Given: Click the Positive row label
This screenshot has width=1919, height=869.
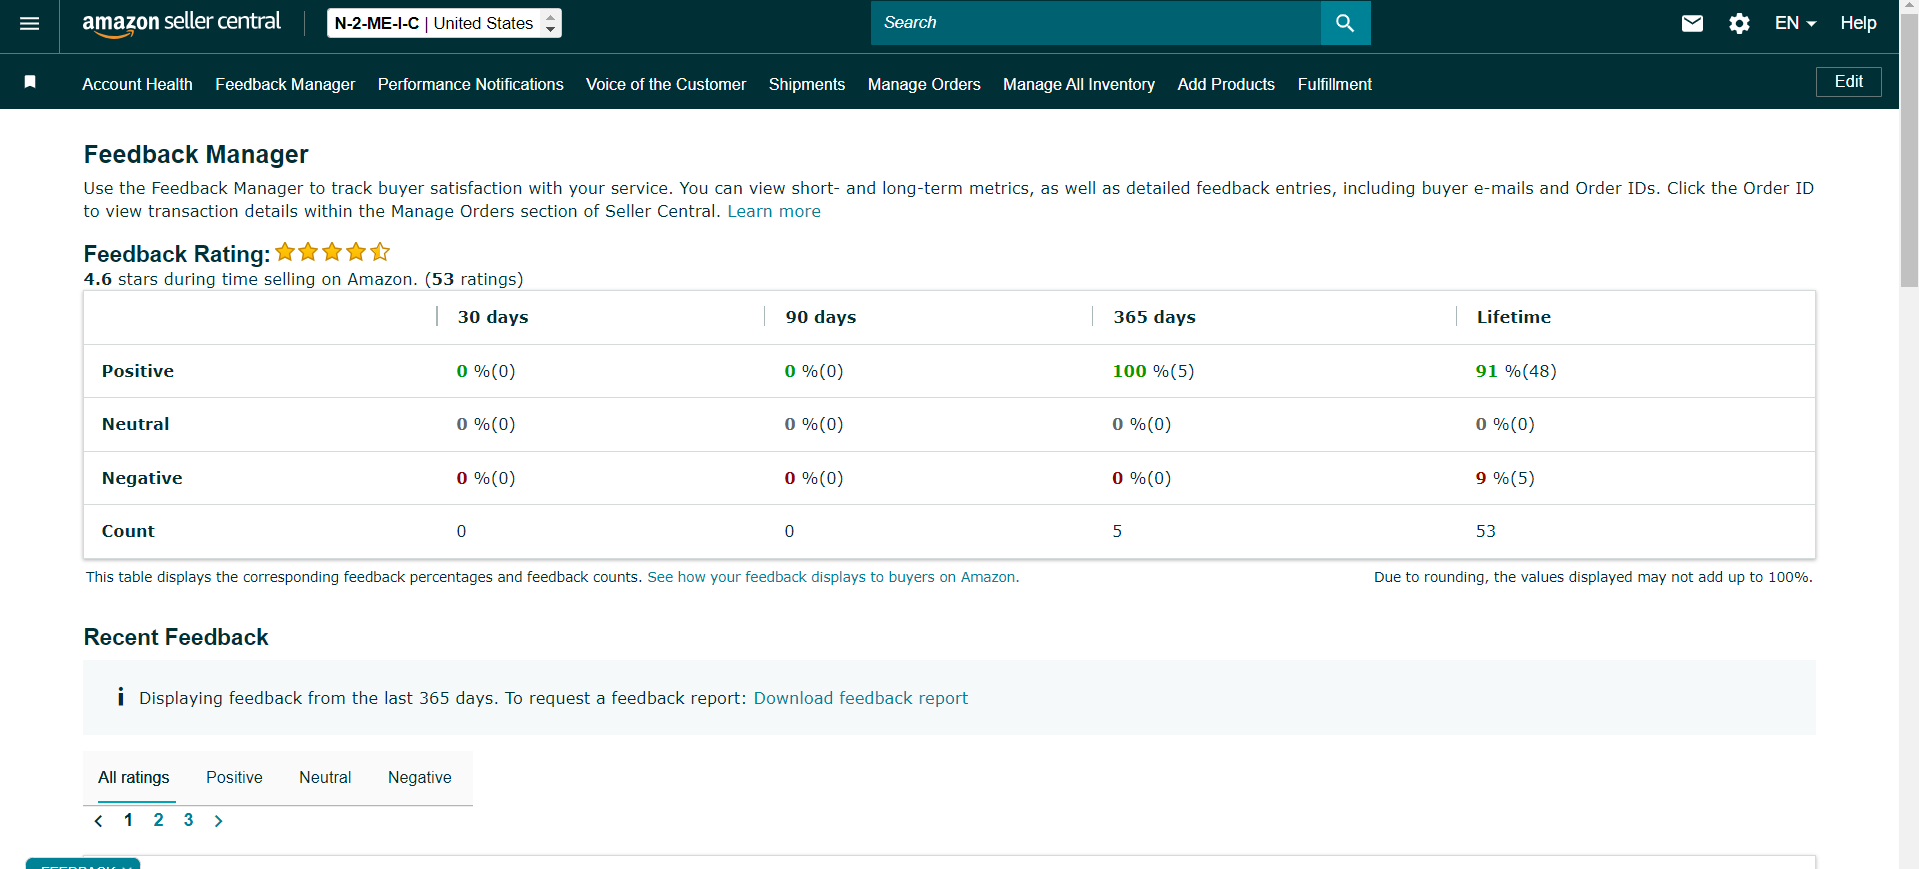Looking at the screenshot, I should click(138, 371).
